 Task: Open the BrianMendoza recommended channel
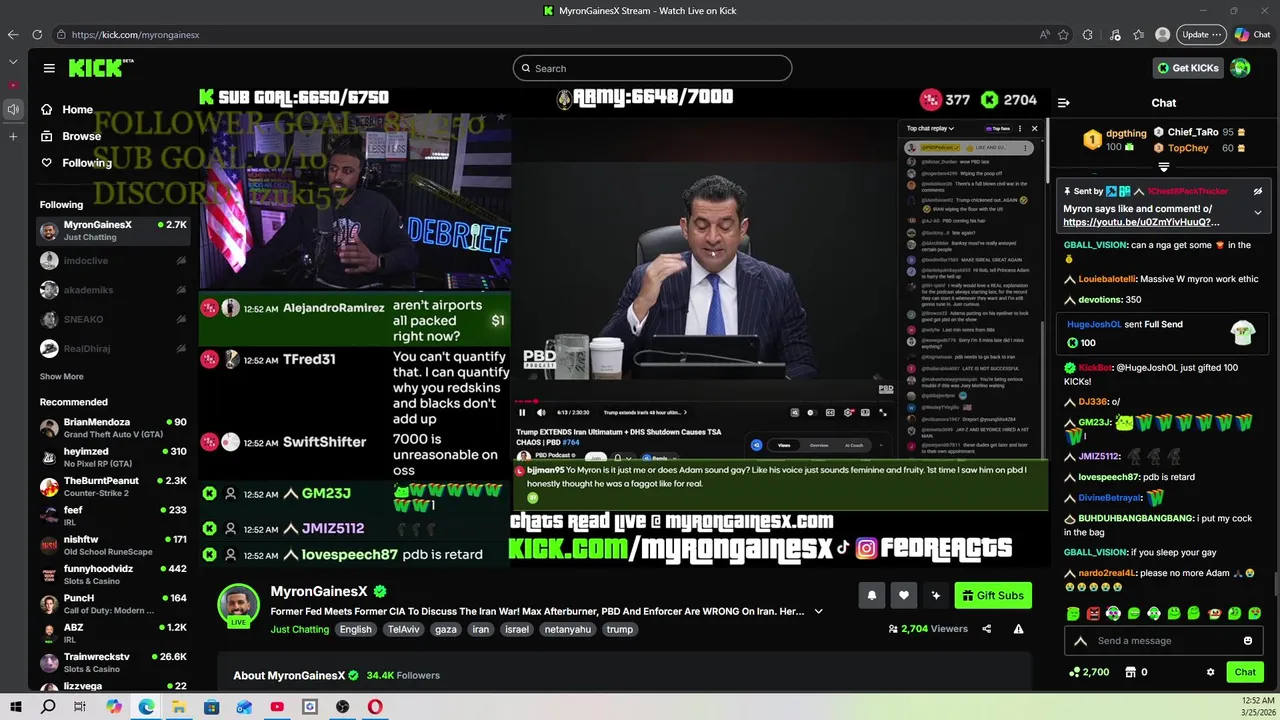click(x=113, y=428)
